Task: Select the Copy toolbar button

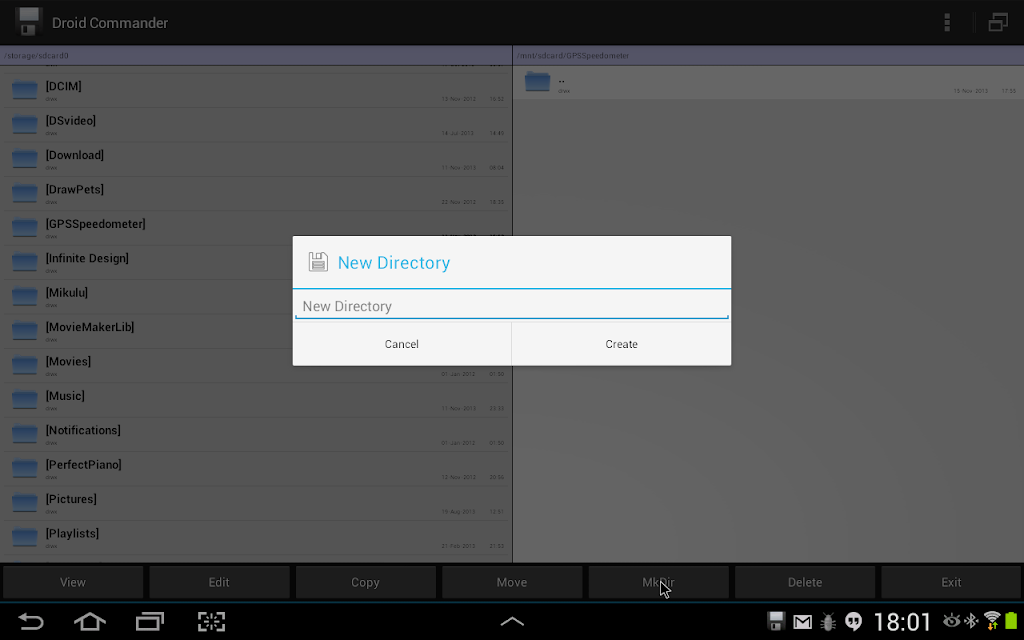Action: [x=365, y=582]
